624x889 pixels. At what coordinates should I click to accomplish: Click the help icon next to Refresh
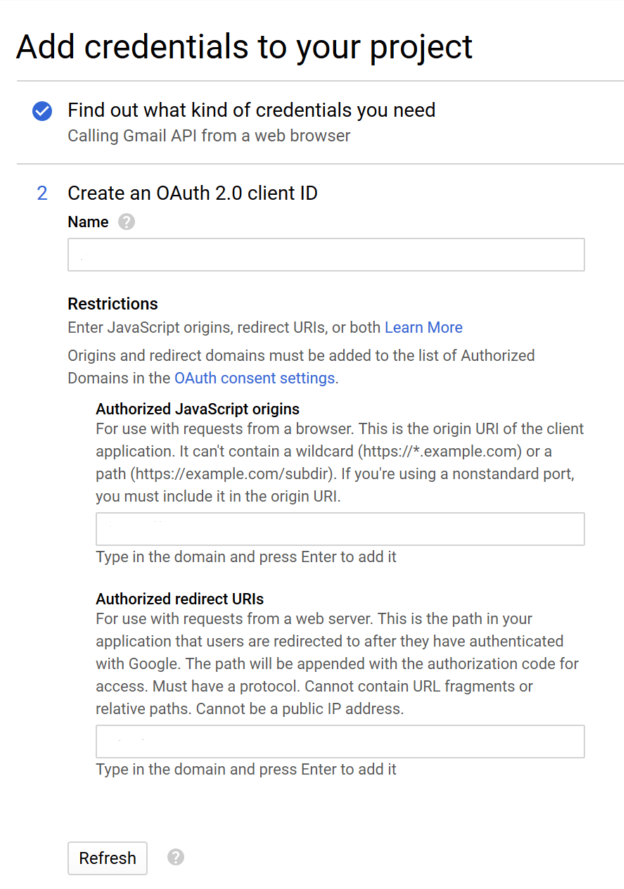[x=176, y=857]
